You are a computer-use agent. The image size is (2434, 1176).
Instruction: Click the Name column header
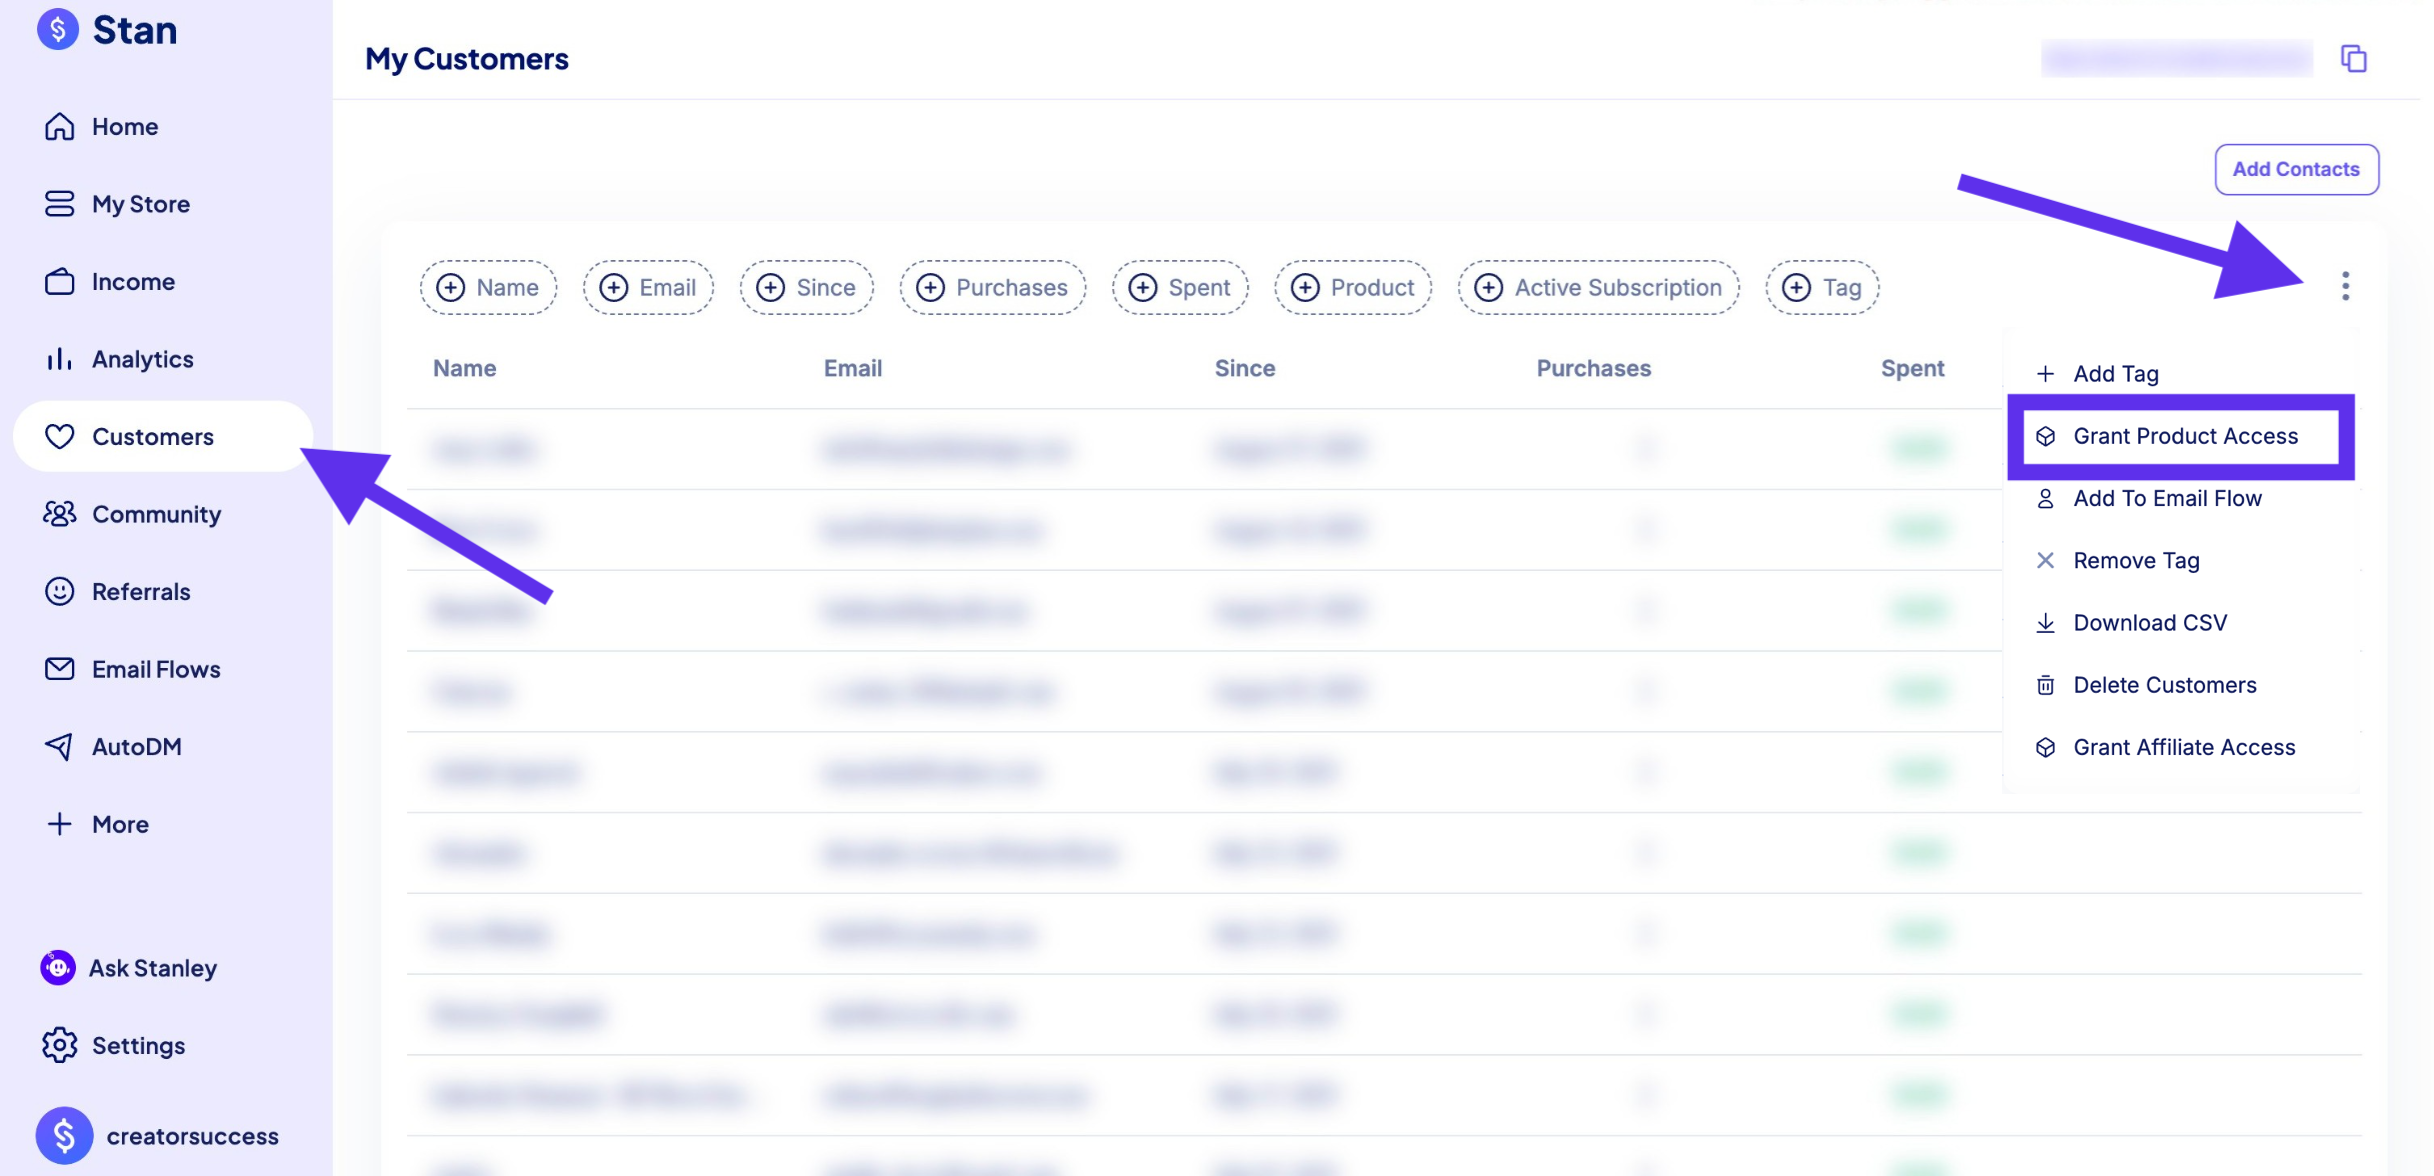coord(465,368)
